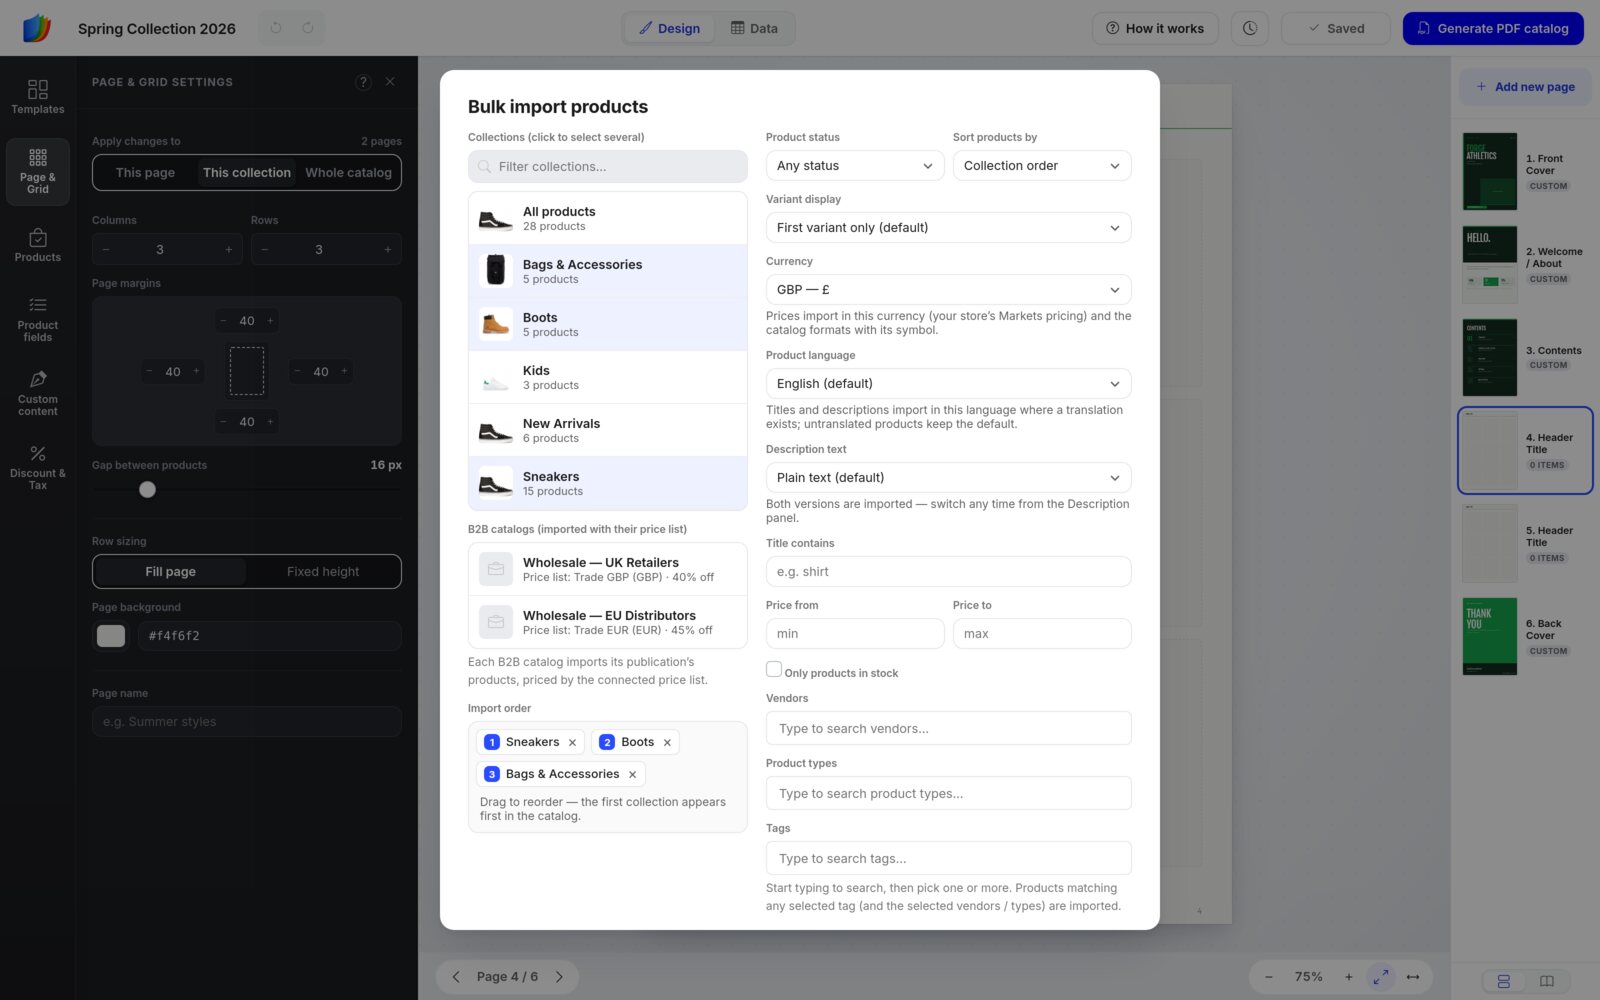Open the Product status dropdown
The height and width of the screenshot is (1000, 1600).
point(855,166)
